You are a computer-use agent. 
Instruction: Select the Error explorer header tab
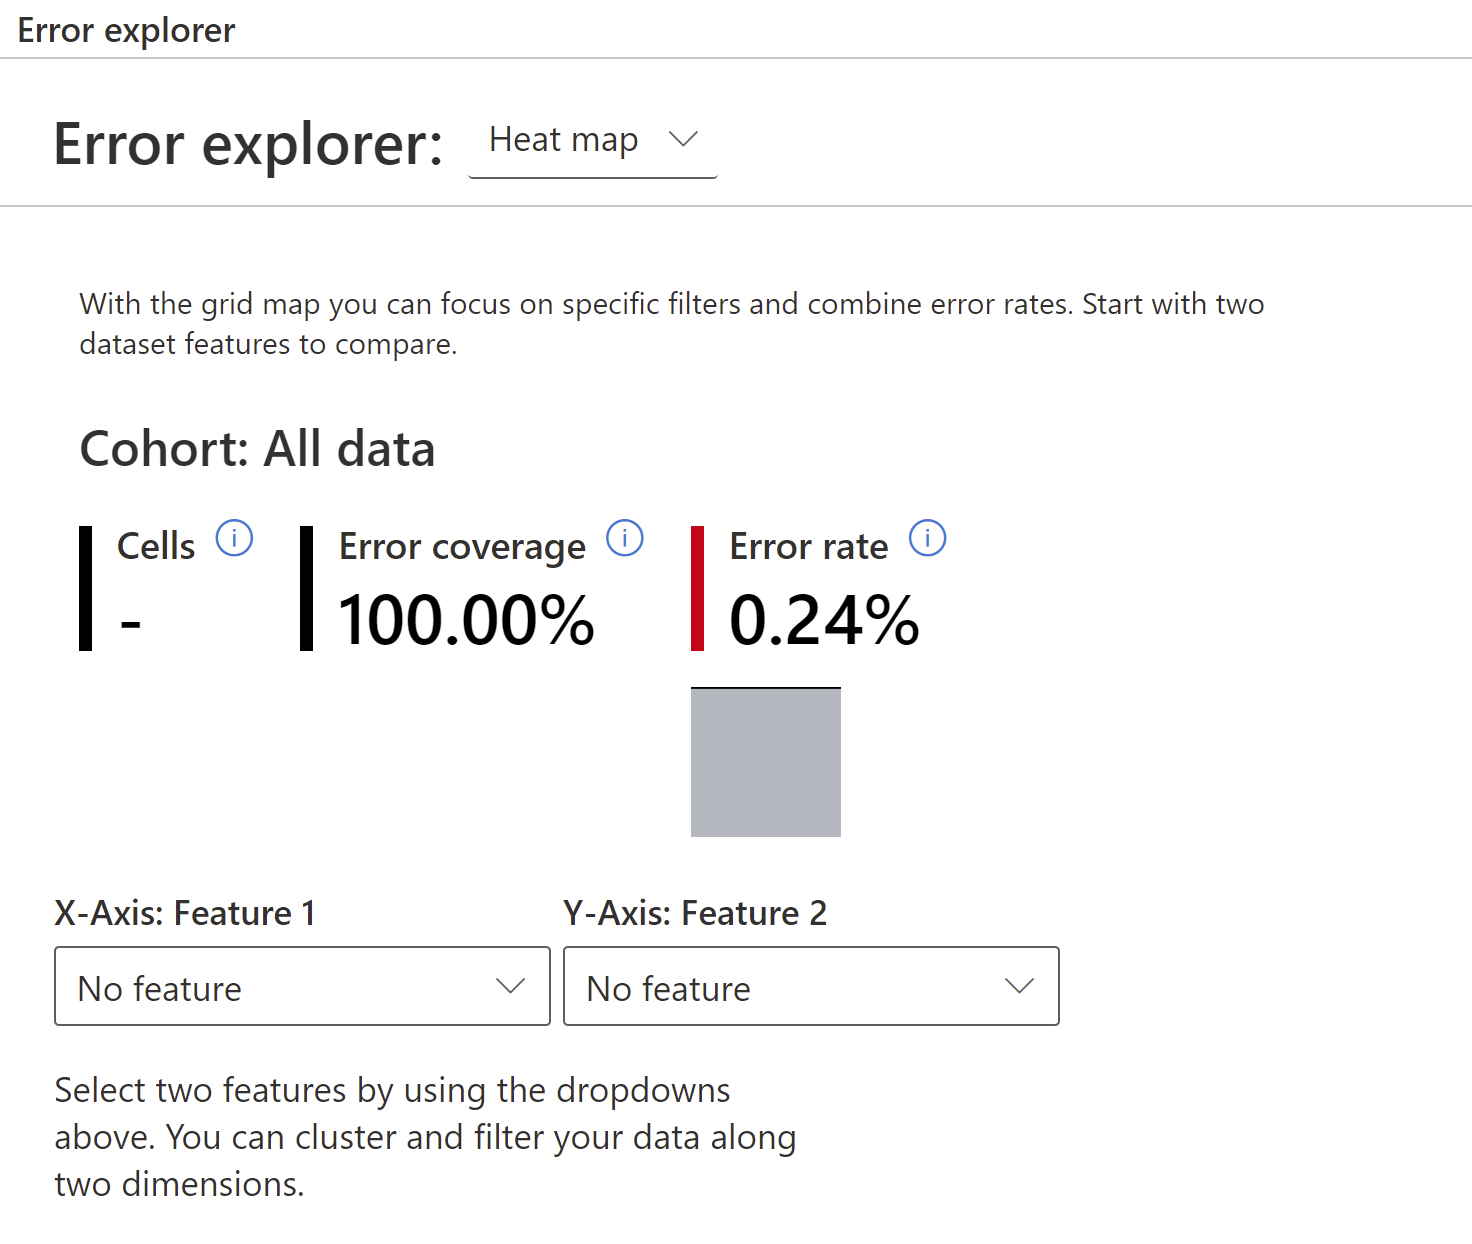tap(126, 30)
